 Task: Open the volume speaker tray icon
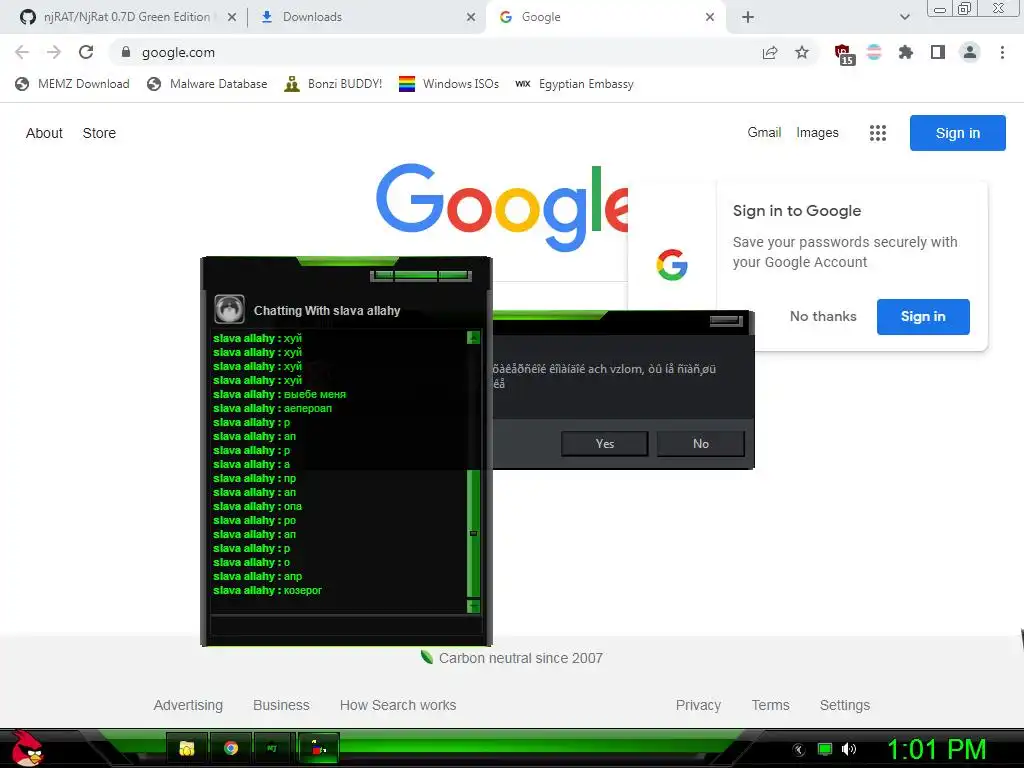(848, 749)
